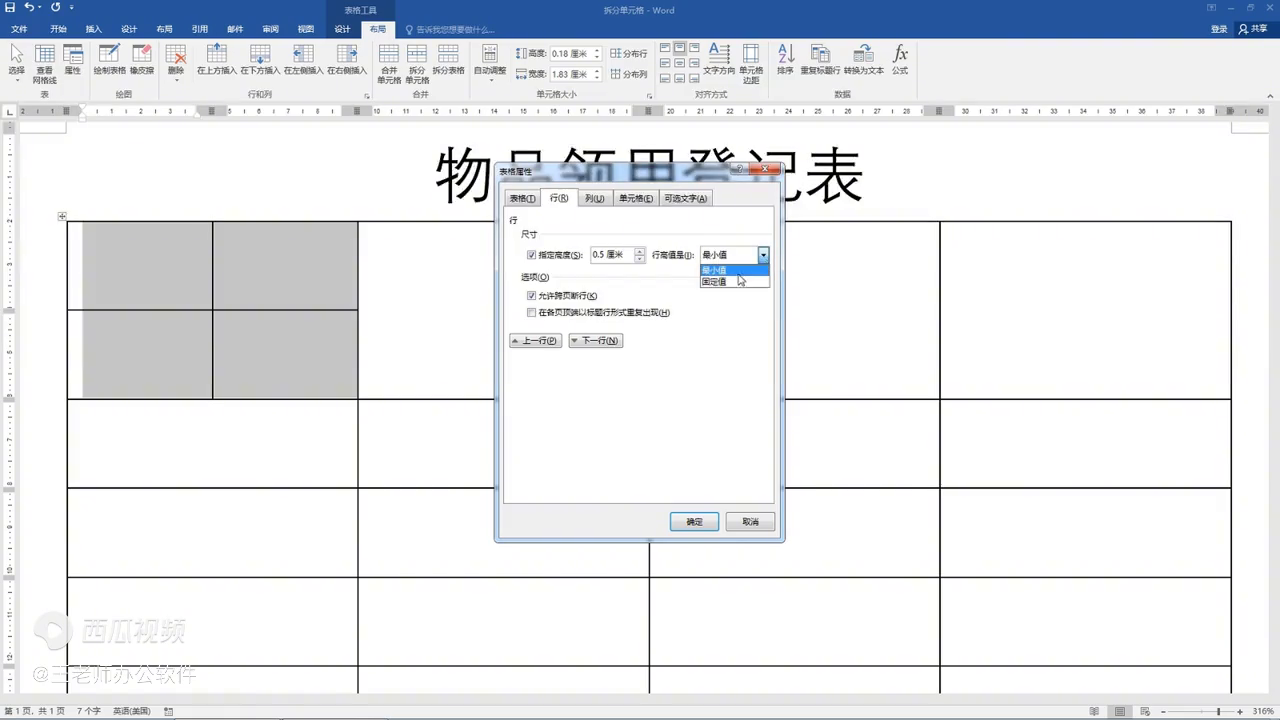The image size is (1280, 720).
Task: Select align top center alignment icon
Action: click(679, 48)
